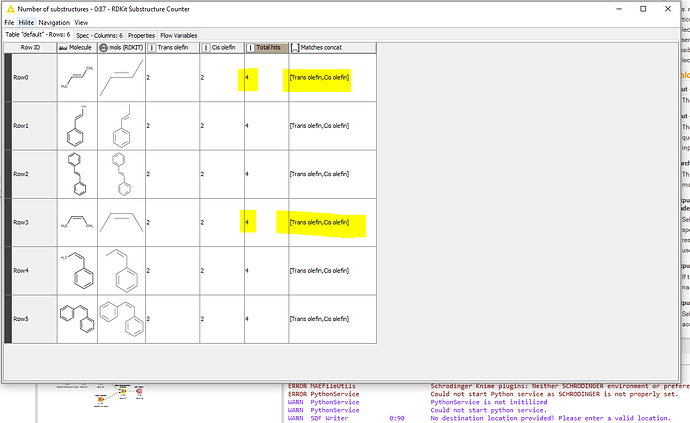Click the Matches concat column header
Image resolution: width=690 pixels, height=423 pixels.
(332, 48)
